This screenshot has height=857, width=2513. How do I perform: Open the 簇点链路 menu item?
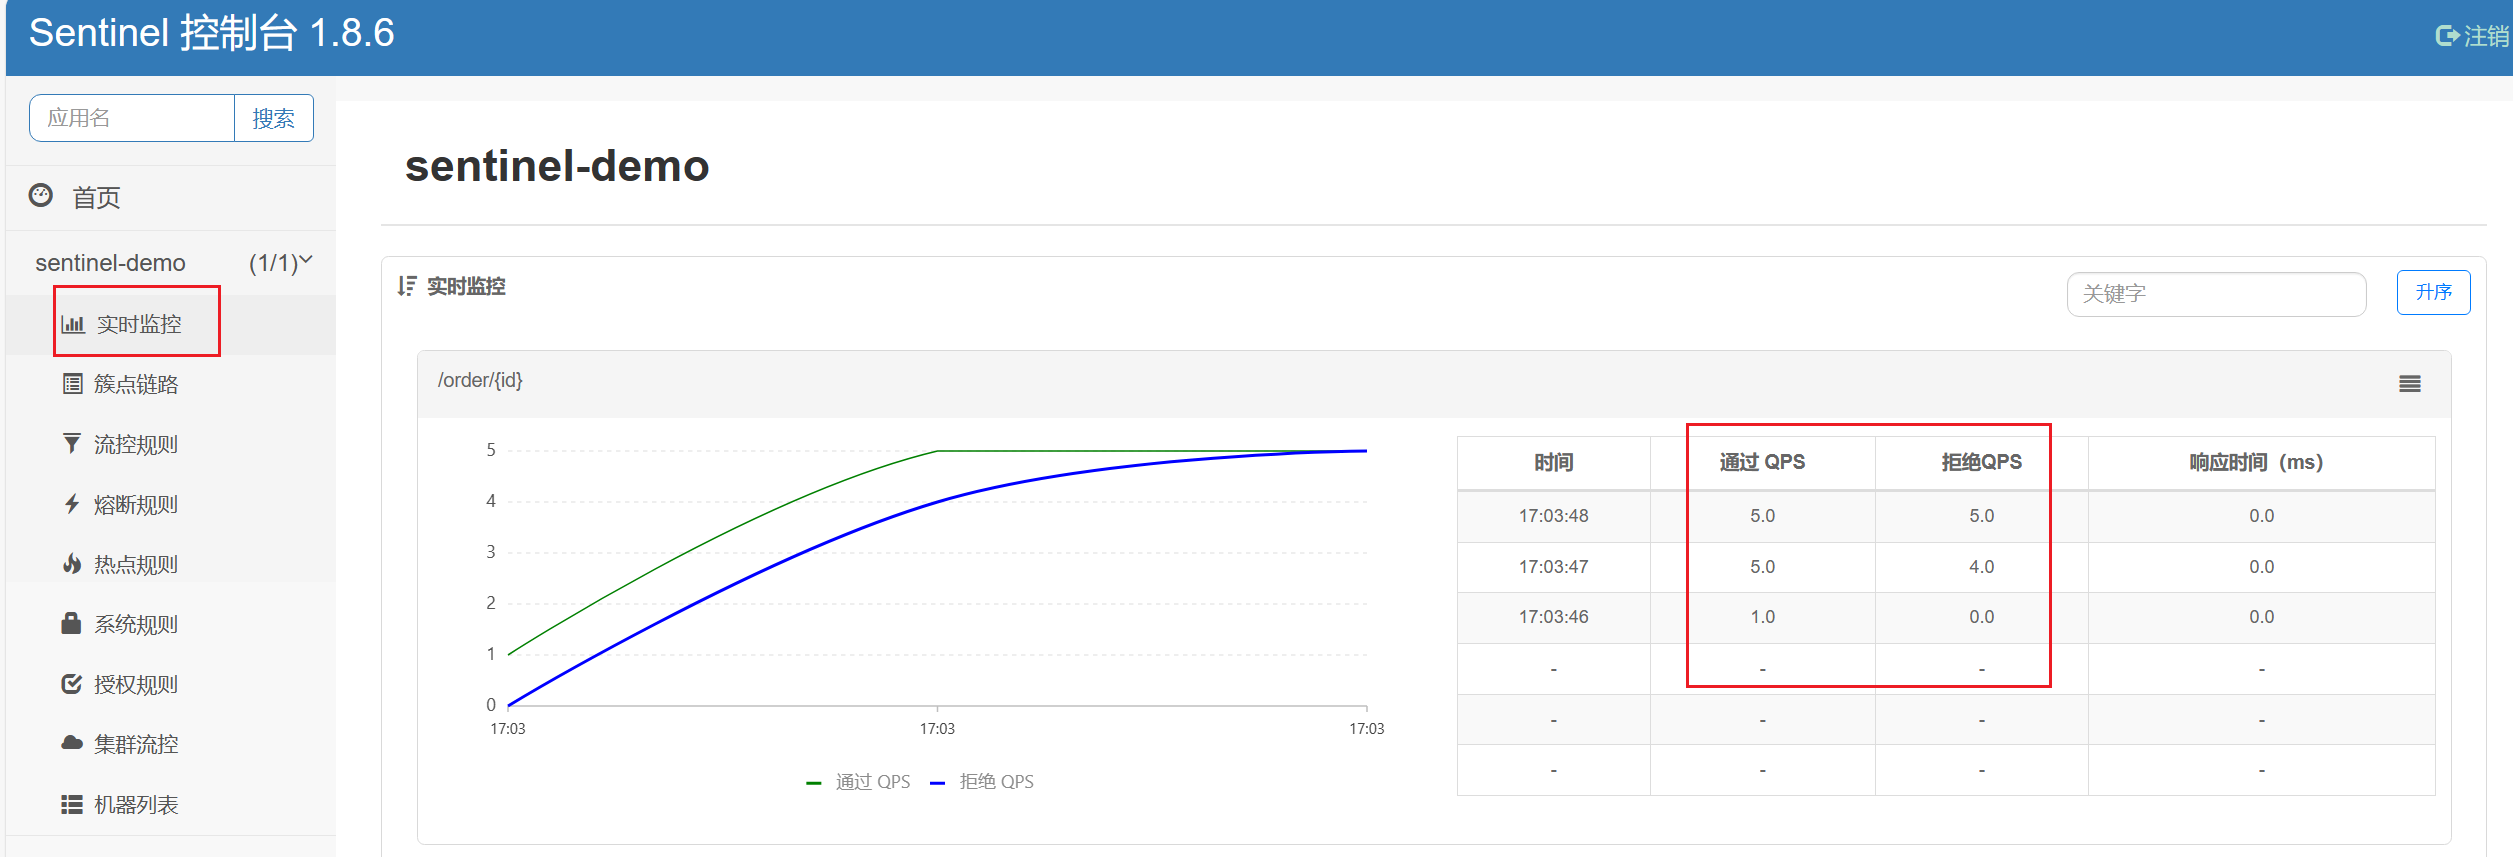coord(136,384)
